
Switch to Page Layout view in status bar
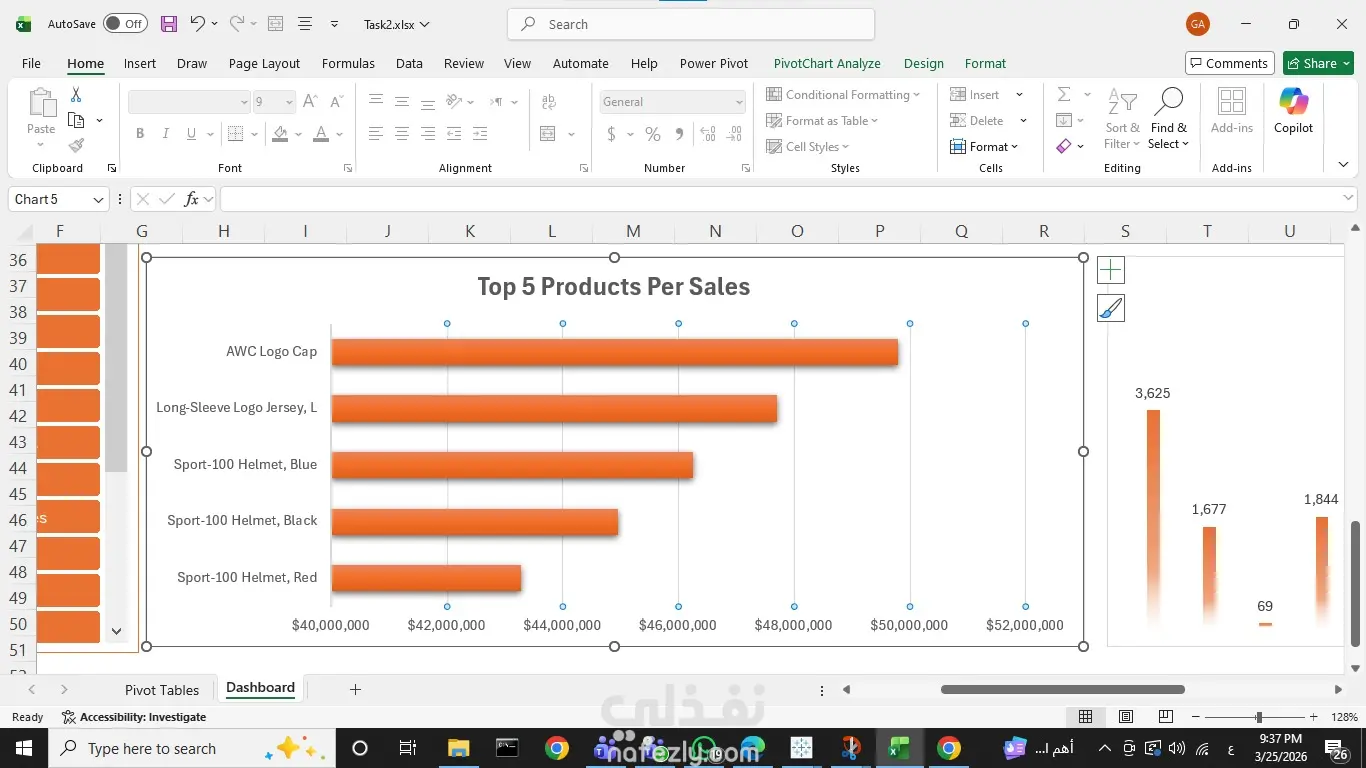1126,717
